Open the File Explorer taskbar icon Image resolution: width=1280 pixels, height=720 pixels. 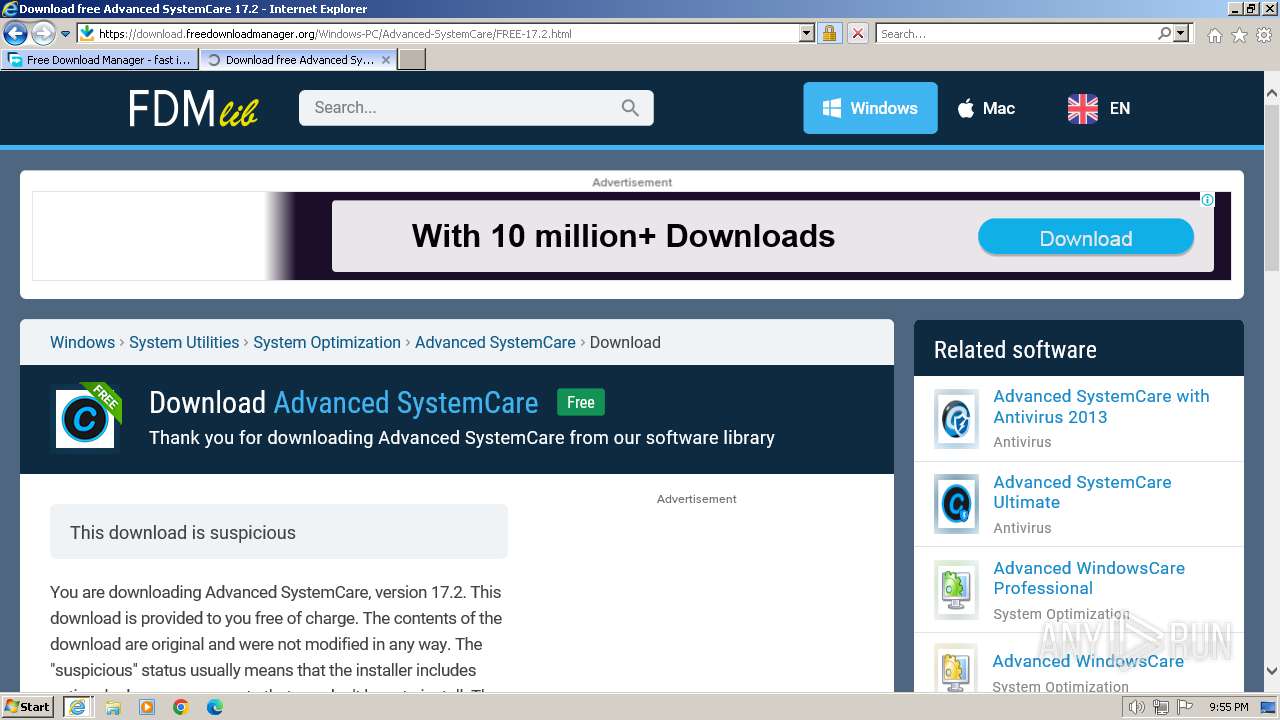(x=113, y=707)
